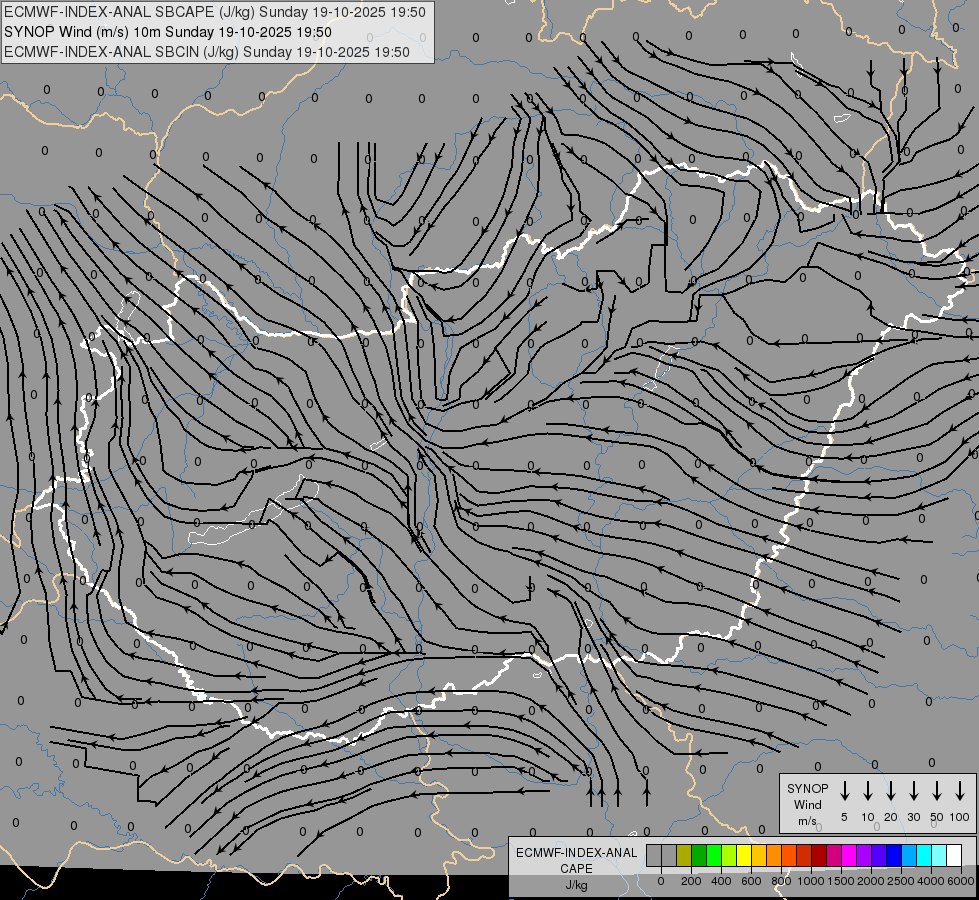The image size is (979, 900).
Task: Select the lime yellow-green CAPE swatch
Action: point(729,855)
